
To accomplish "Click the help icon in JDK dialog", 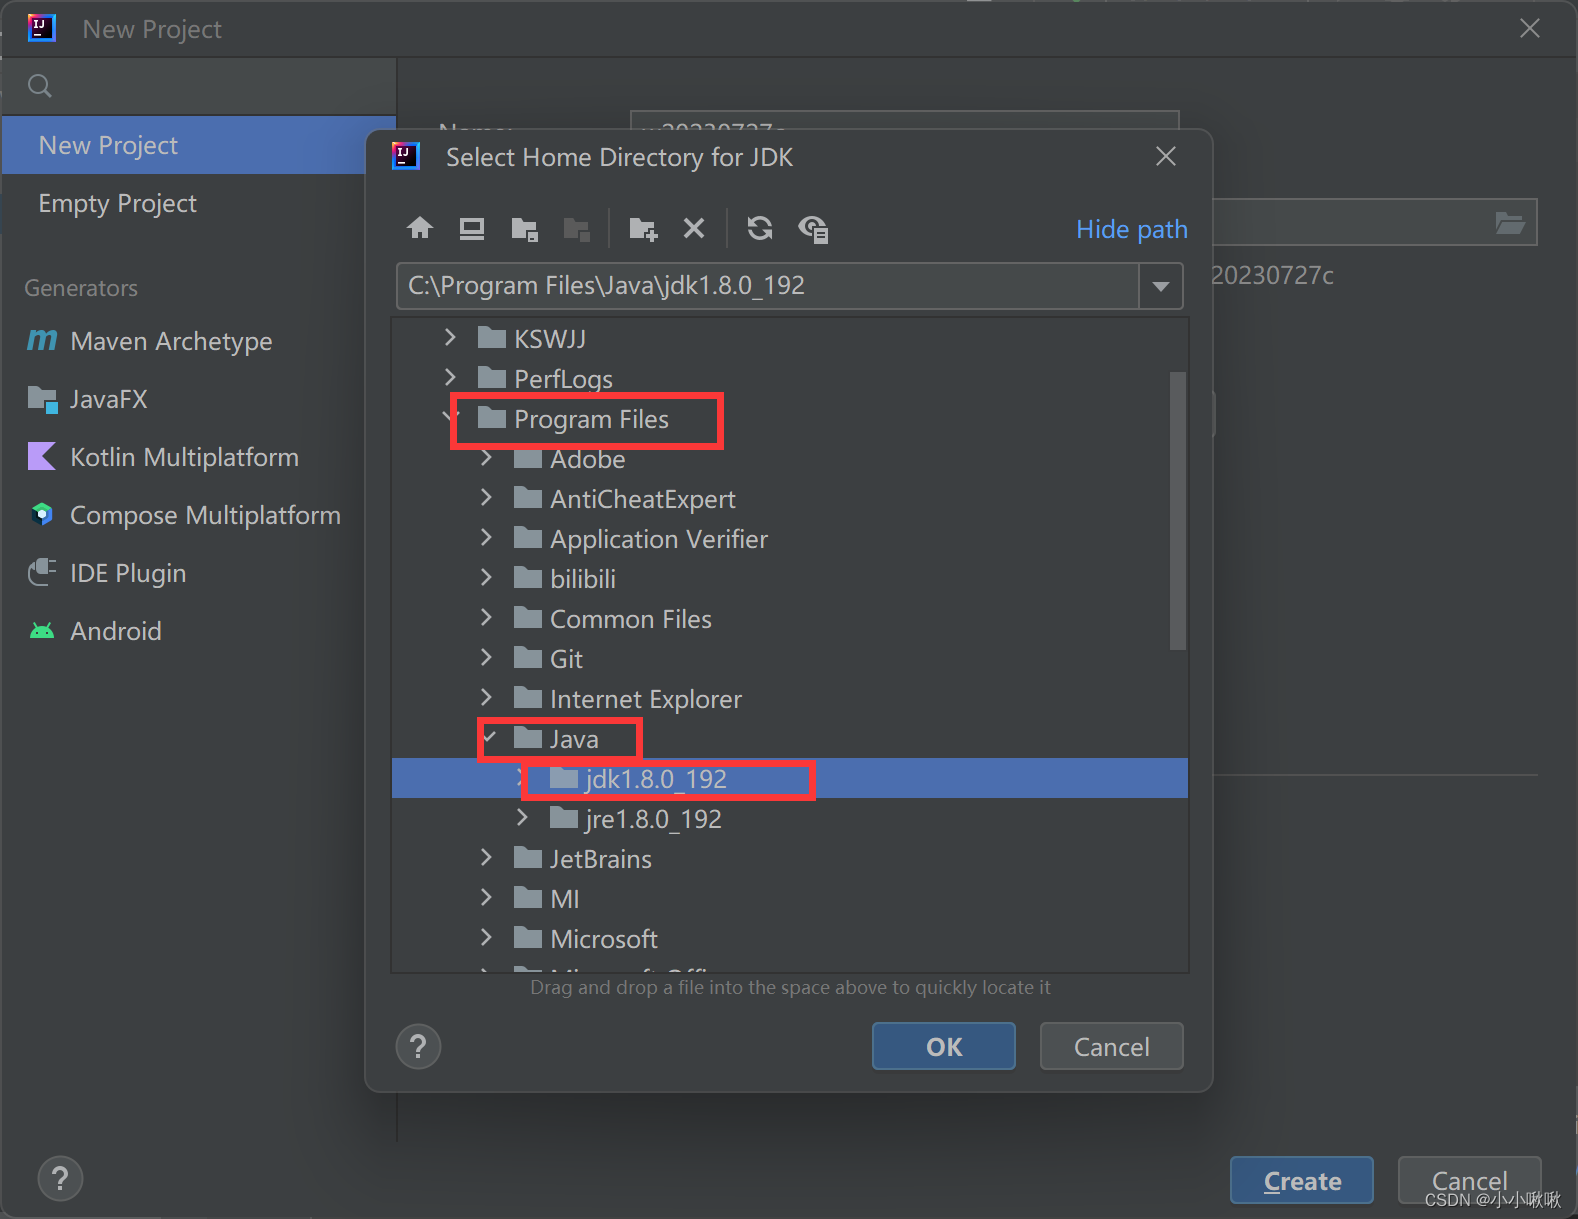I will [418, 1046].
